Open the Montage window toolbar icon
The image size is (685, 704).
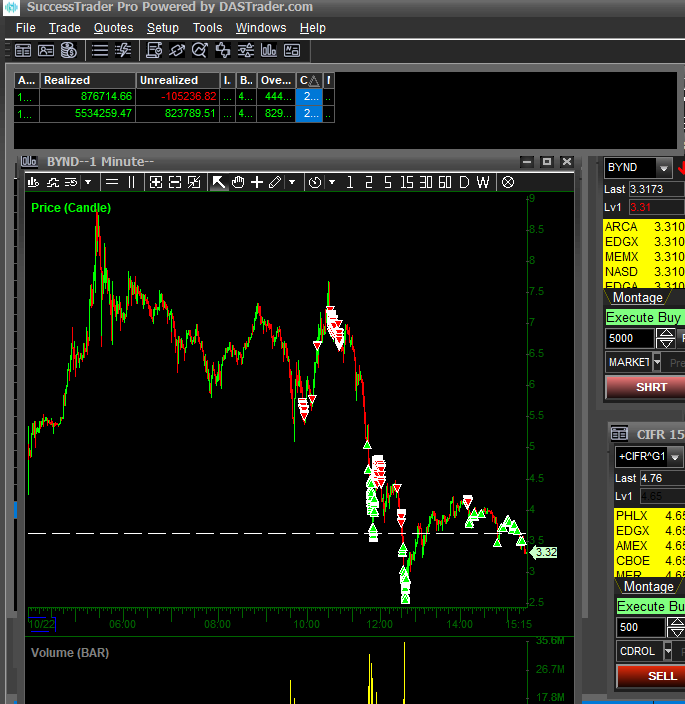coord(23,51)
